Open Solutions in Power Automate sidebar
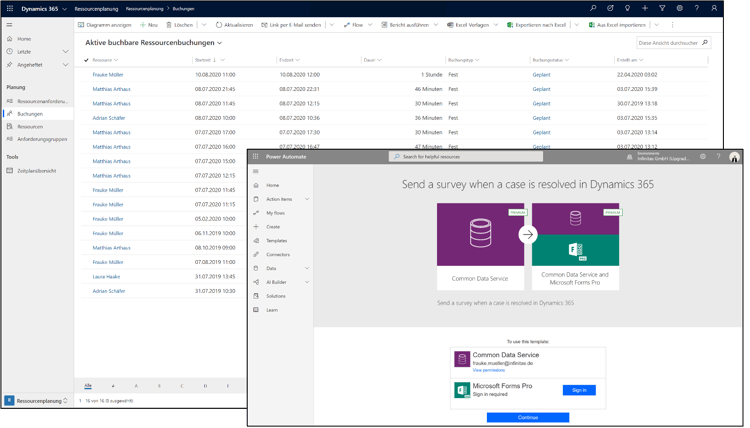This screenshot has width=750, height=428. click(x=276, y=296)
